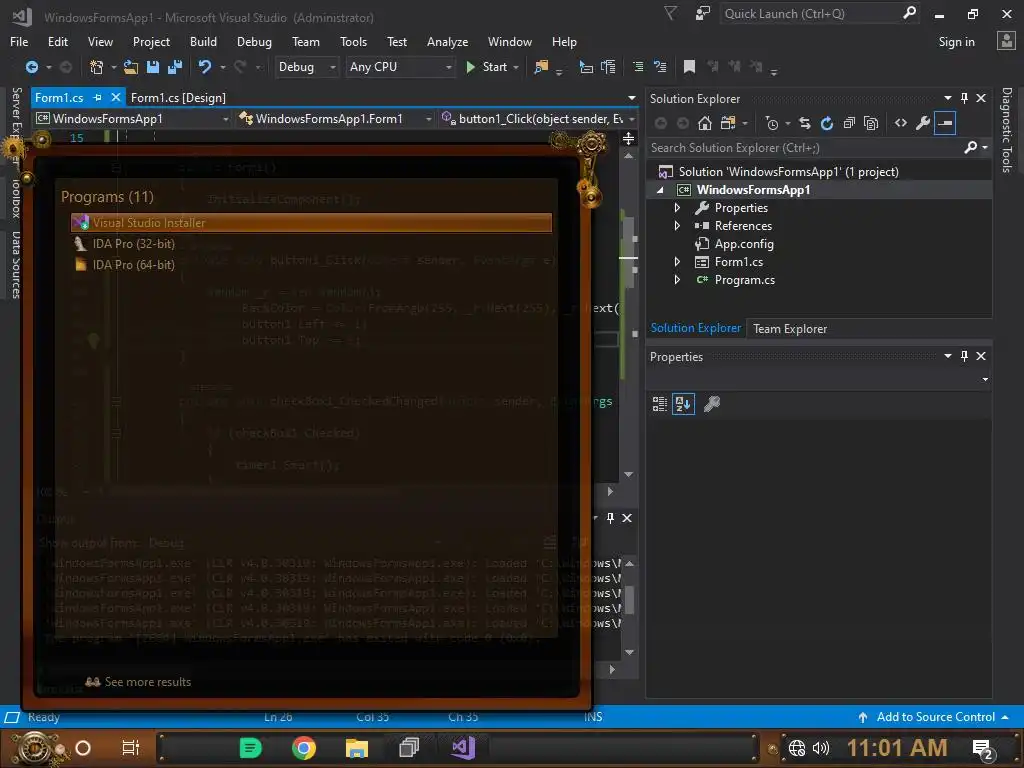Toggle Auto Hide pin on Solution Explorer
Image resolution: width=1024 pixels, height=768 pixels.
pos(964,98)
